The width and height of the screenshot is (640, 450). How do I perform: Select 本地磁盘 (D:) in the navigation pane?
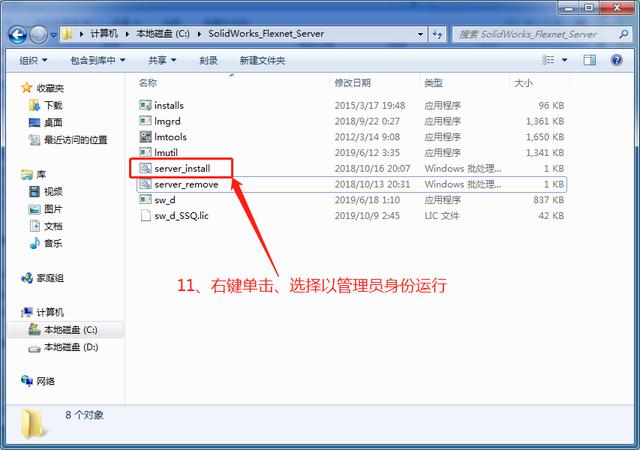[x=71, y=347]
